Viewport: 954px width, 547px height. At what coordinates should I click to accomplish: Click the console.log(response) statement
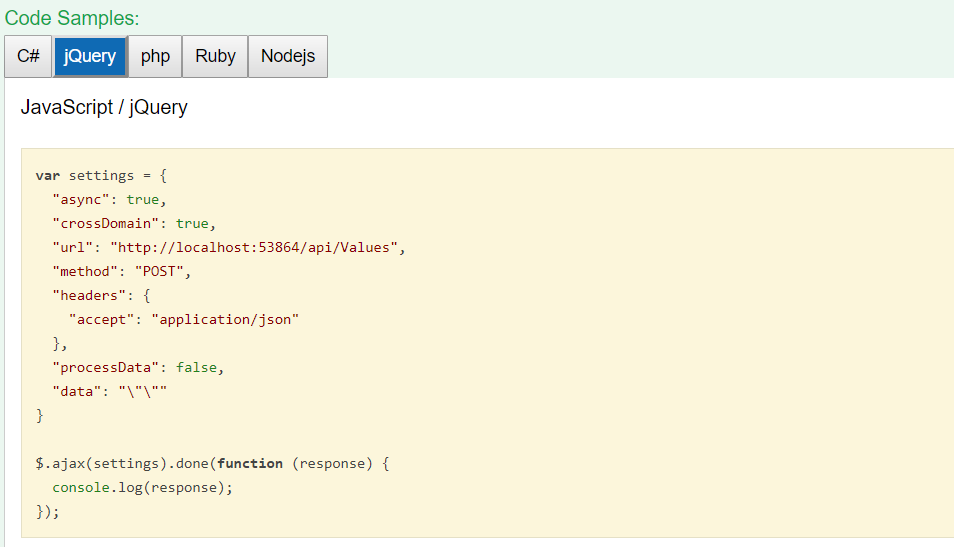click(x=142, y=488)
